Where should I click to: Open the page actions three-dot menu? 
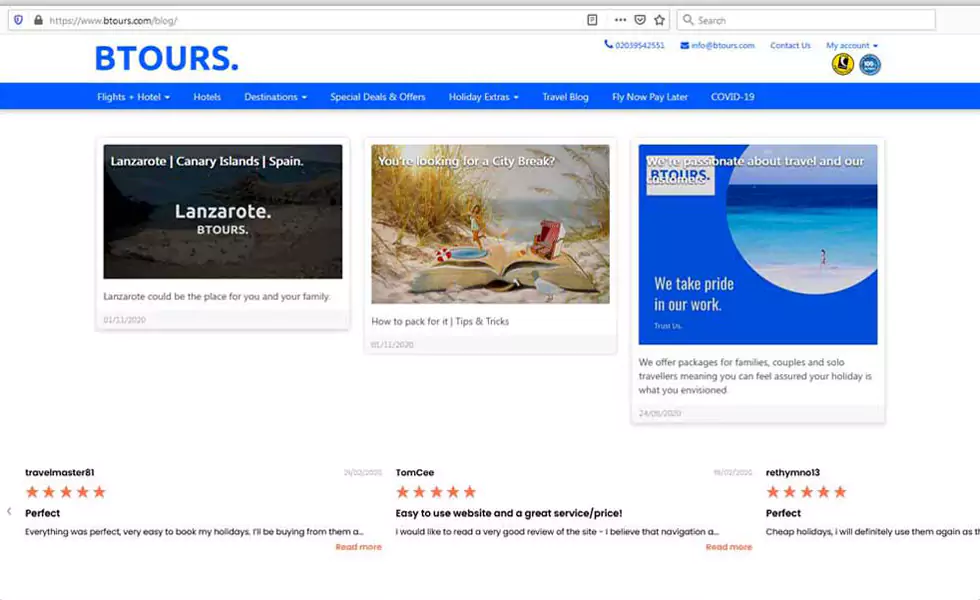pyautogui.click(x=620, y=20)
